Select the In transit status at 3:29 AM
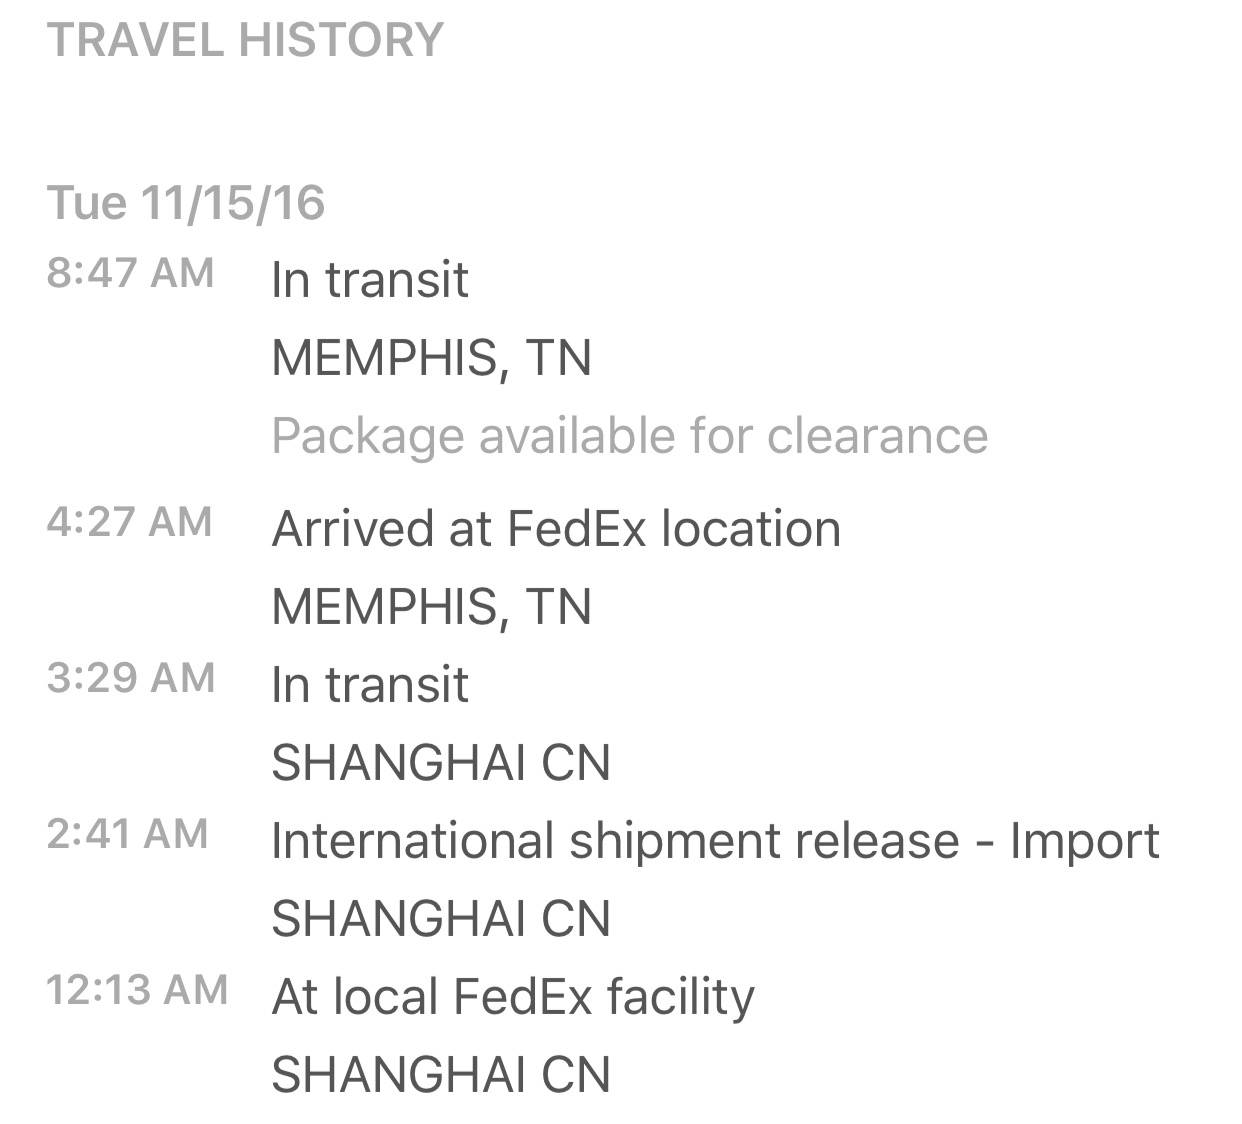Screen dimensions: 1242x1124 tap(369, 685)
